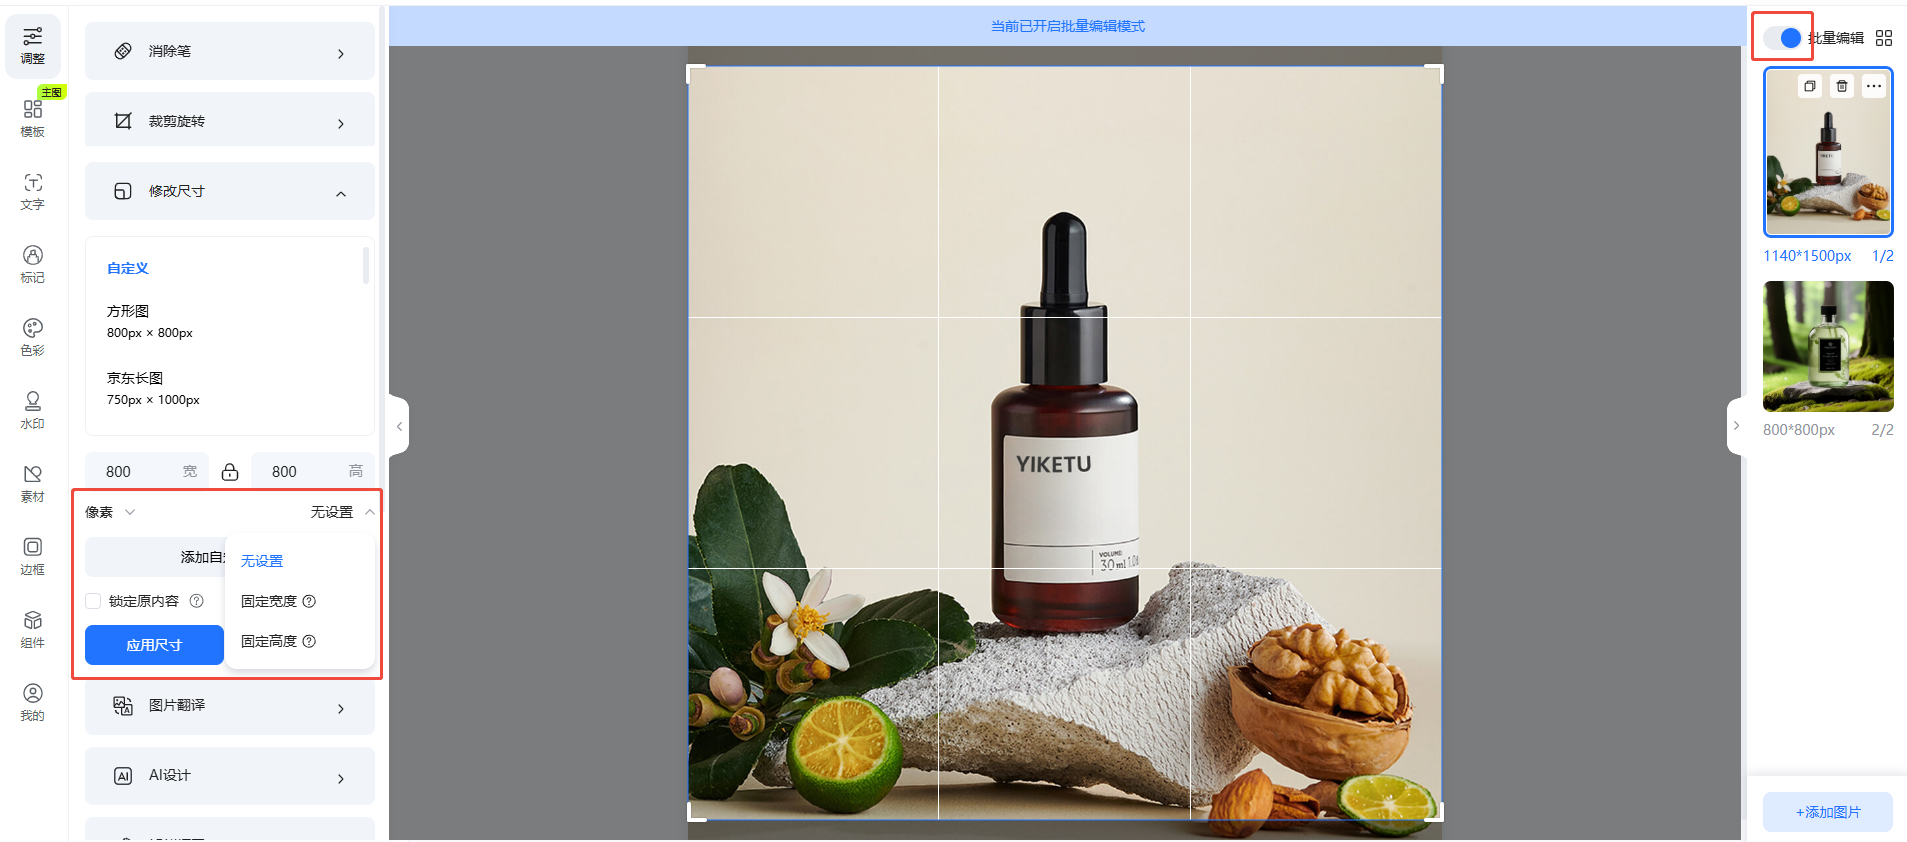Open the 水印 watermark tool
Viewport: 1907px width, 842px height.
click(x=33, y=410)
